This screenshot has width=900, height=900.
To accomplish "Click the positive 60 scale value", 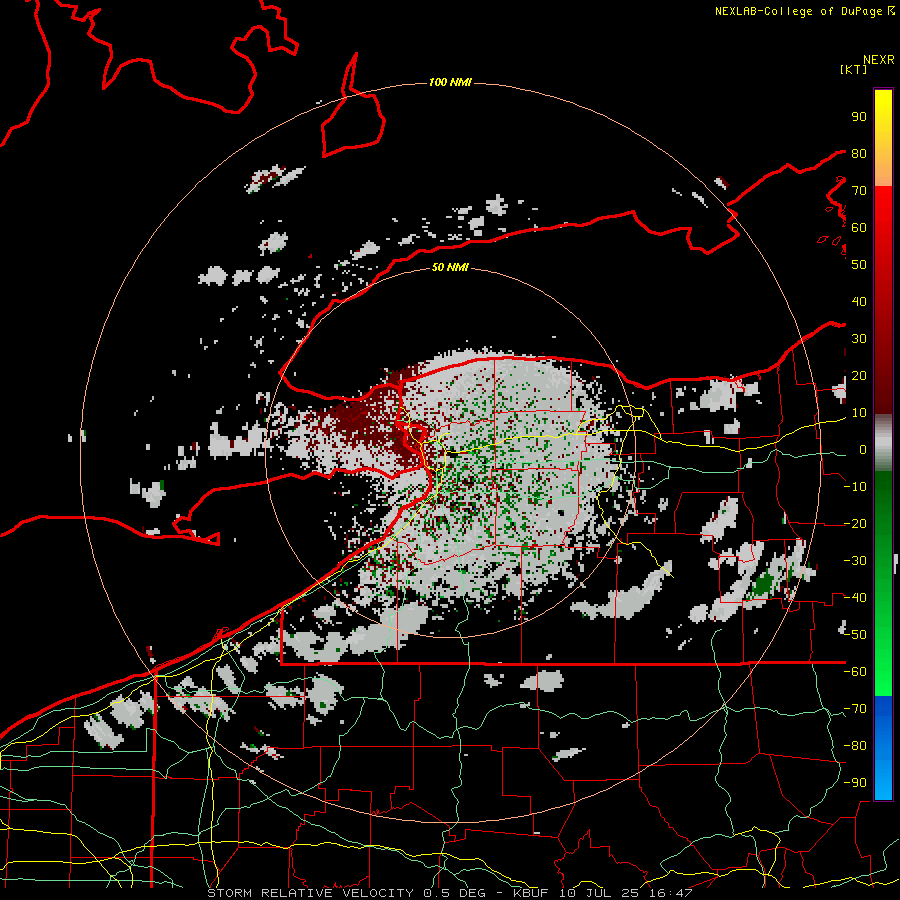I will 859,227.
